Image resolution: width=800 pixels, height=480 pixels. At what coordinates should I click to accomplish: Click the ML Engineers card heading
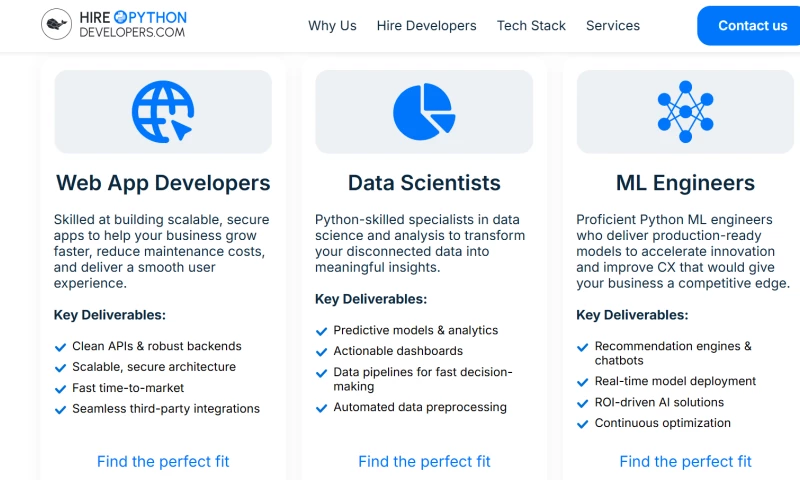(685, 183)
